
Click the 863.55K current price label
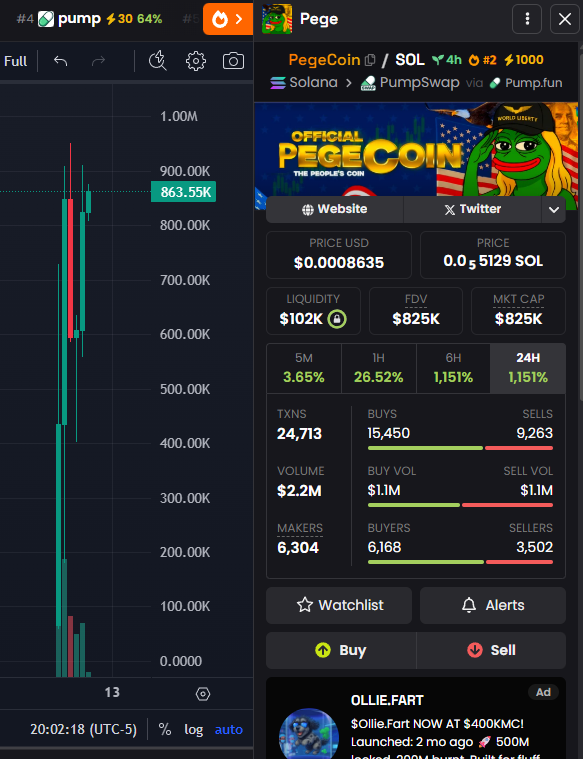184,192
